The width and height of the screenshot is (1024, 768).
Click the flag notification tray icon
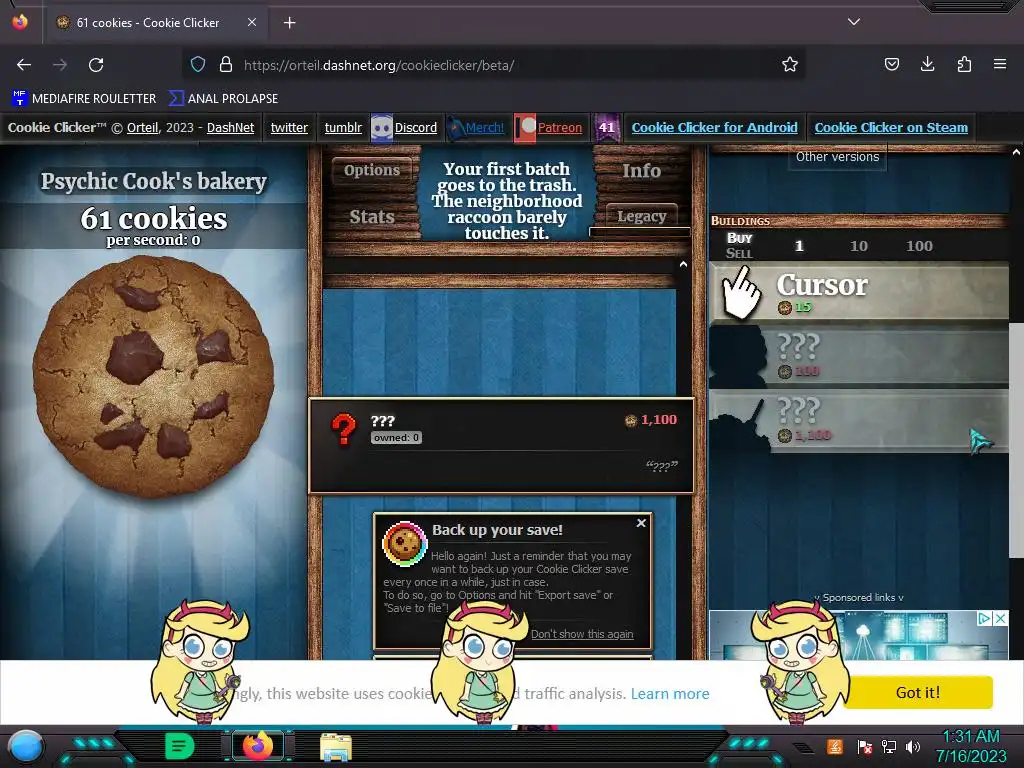865,746
